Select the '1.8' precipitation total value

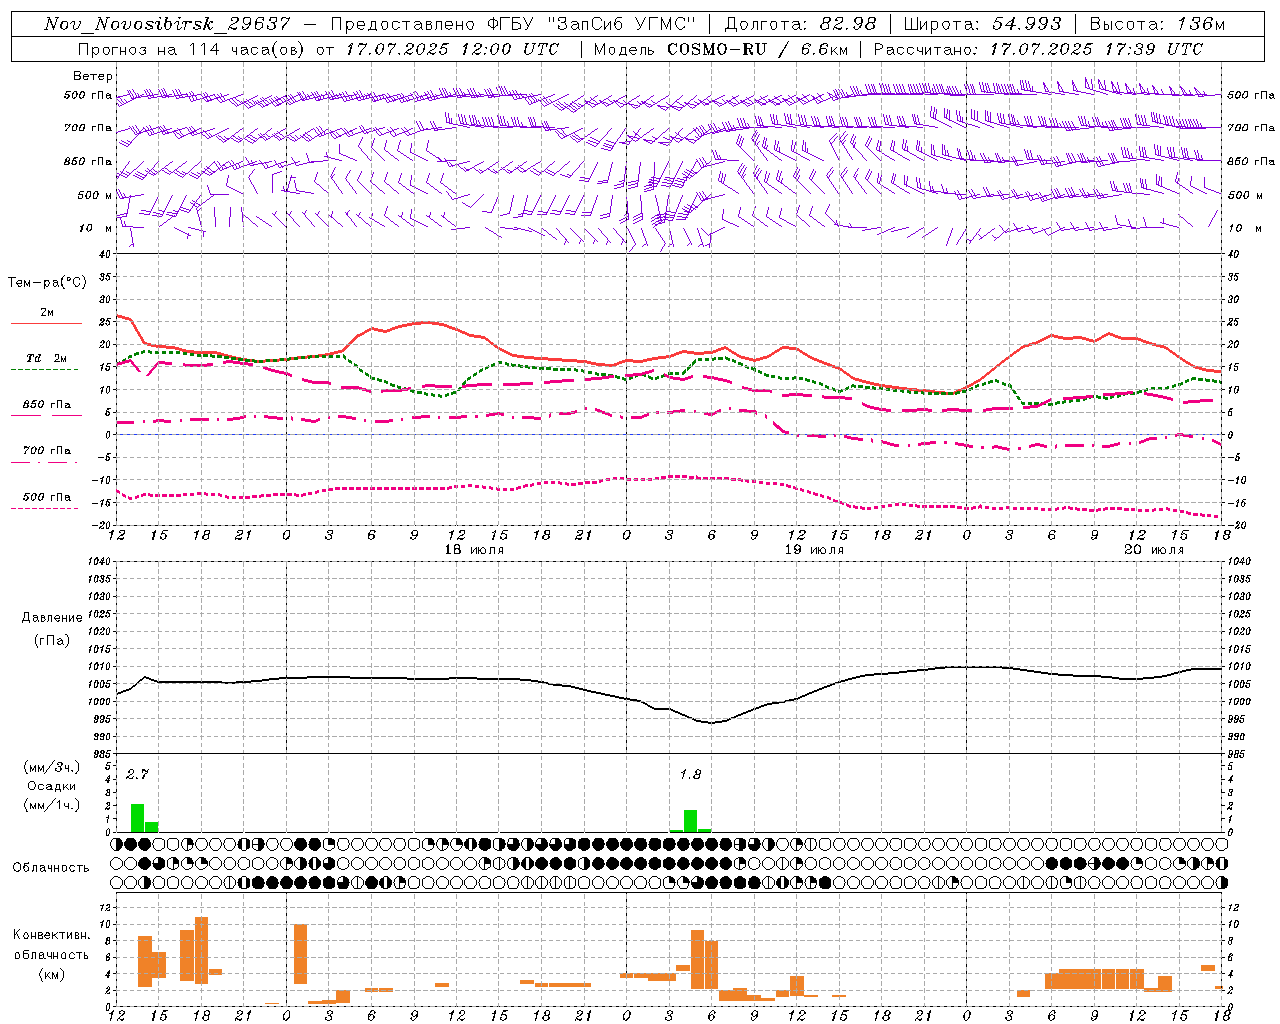(x=690, y=774)
